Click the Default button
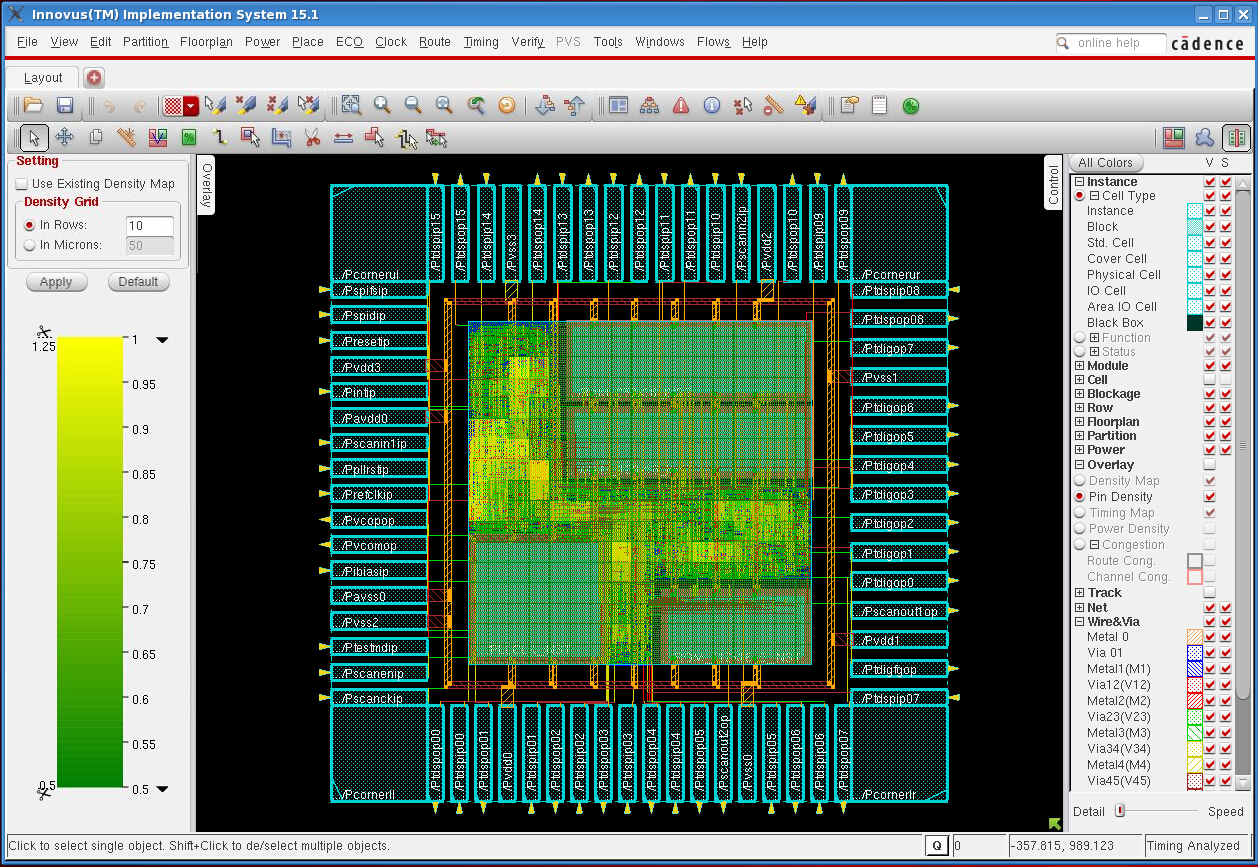 138,282
